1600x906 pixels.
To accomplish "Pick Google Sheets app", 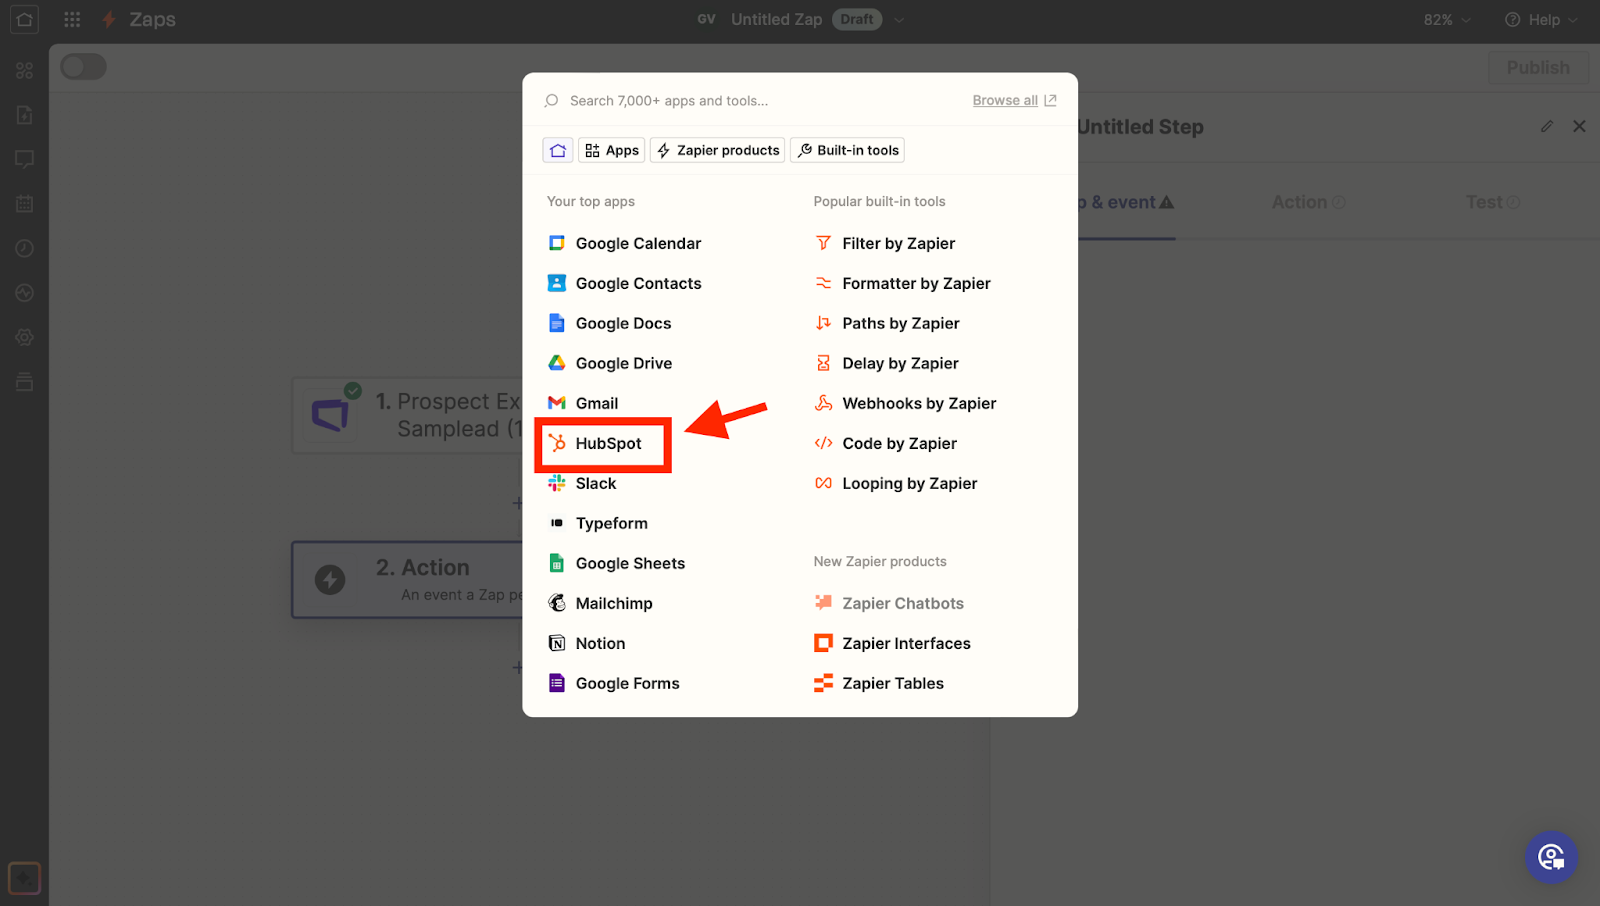I will pyautogui.click(x=616, y=563).
